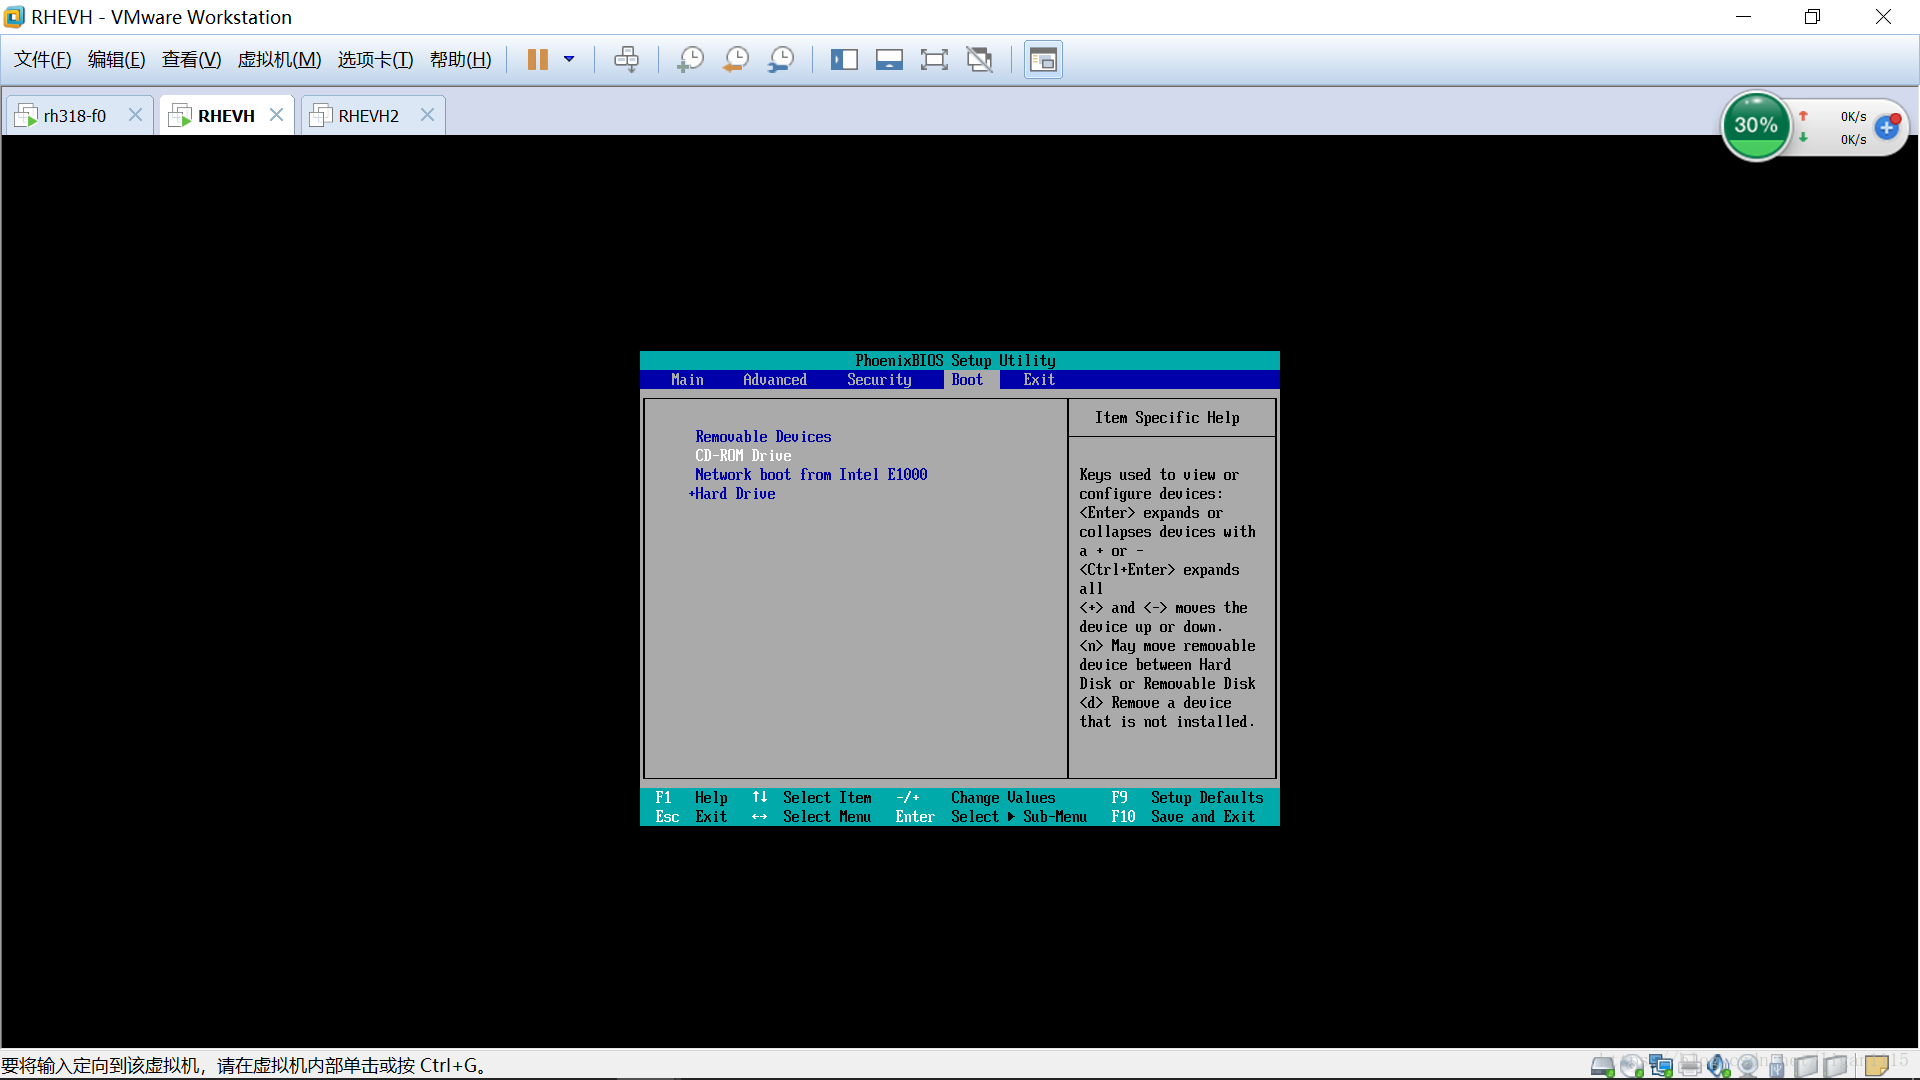This screenshot has height=1080, width=1920.
Task: Click the printer status icon
Action: coord(1690,1066)
